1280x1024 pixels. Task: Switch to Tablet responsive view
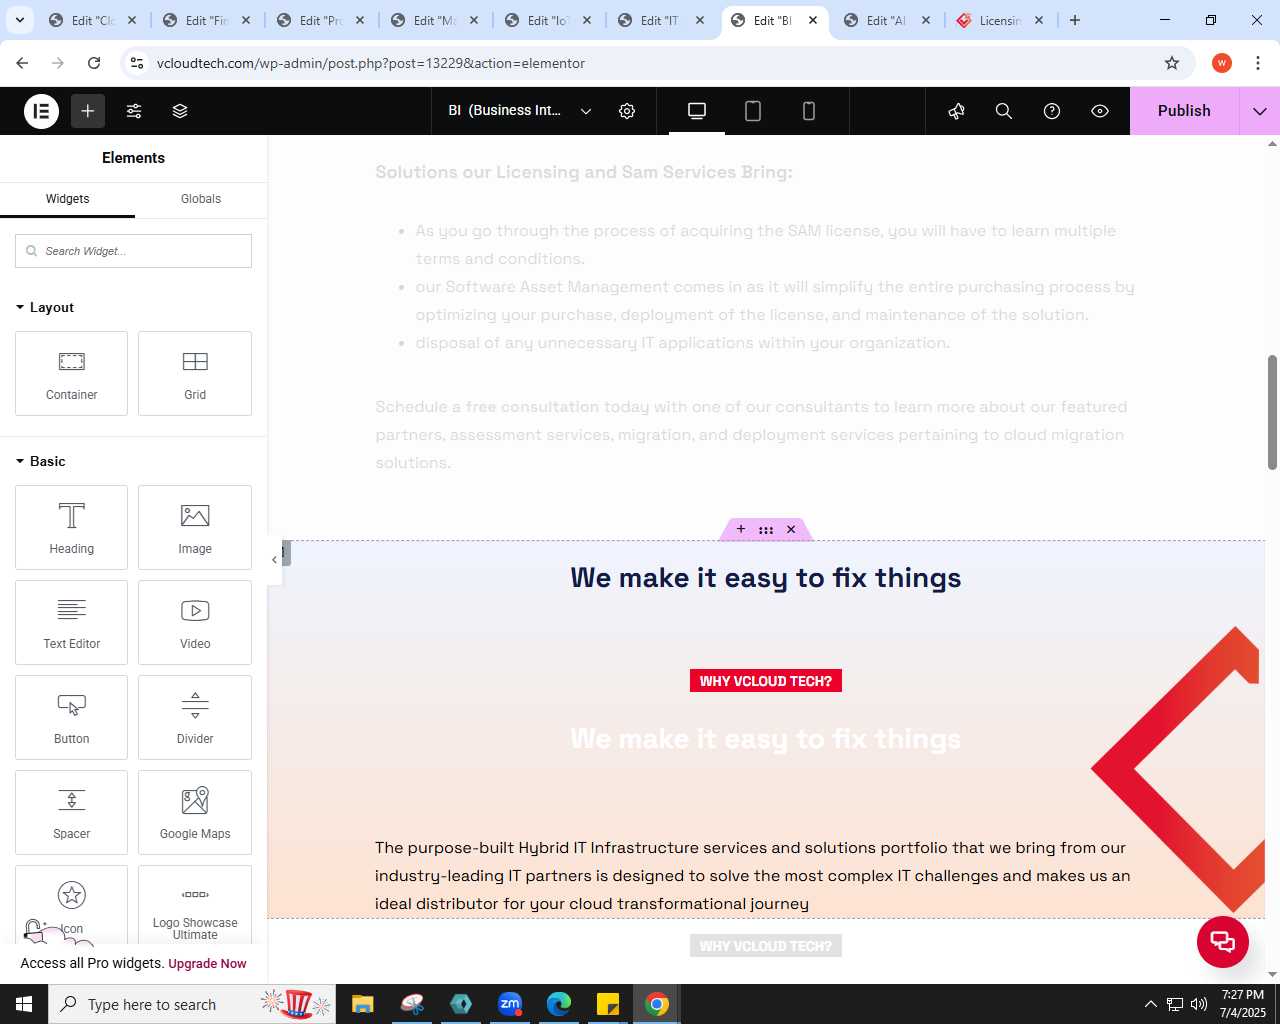753,111
